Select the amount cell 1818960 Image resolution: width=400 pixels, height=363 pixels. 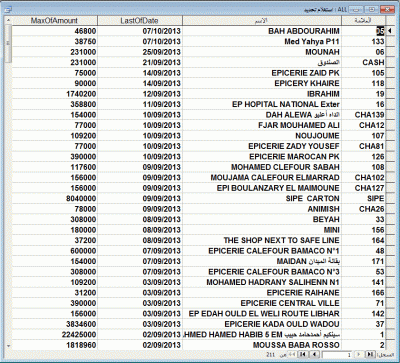pyautogui.click(x=55, y=345)
